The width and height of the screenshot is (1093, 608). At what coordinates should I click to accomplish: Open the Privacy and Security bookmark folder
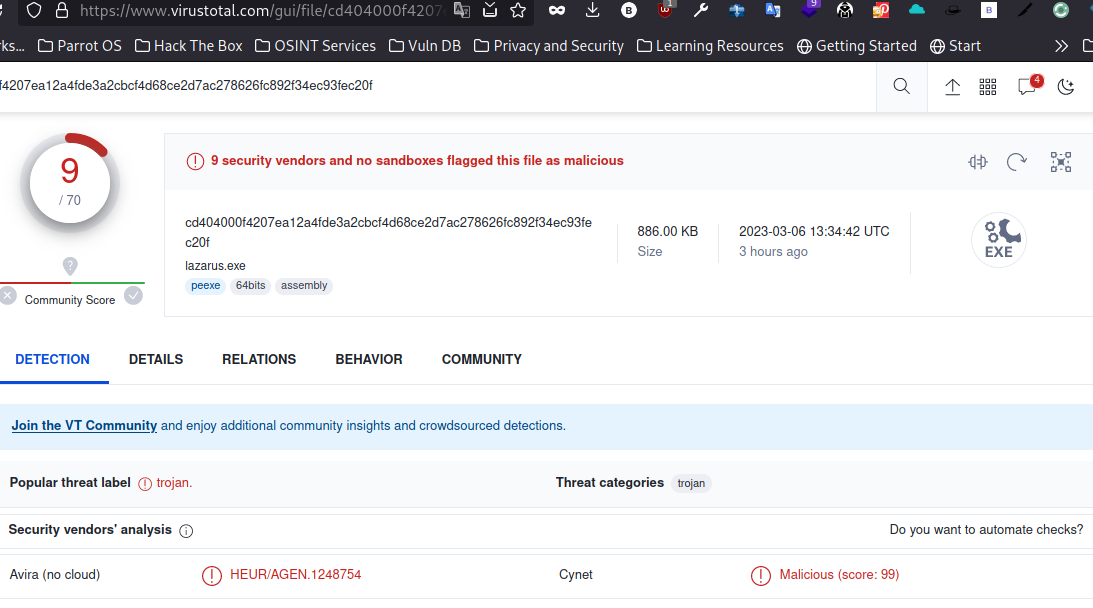pyautogui.click(x=549, y=46)
